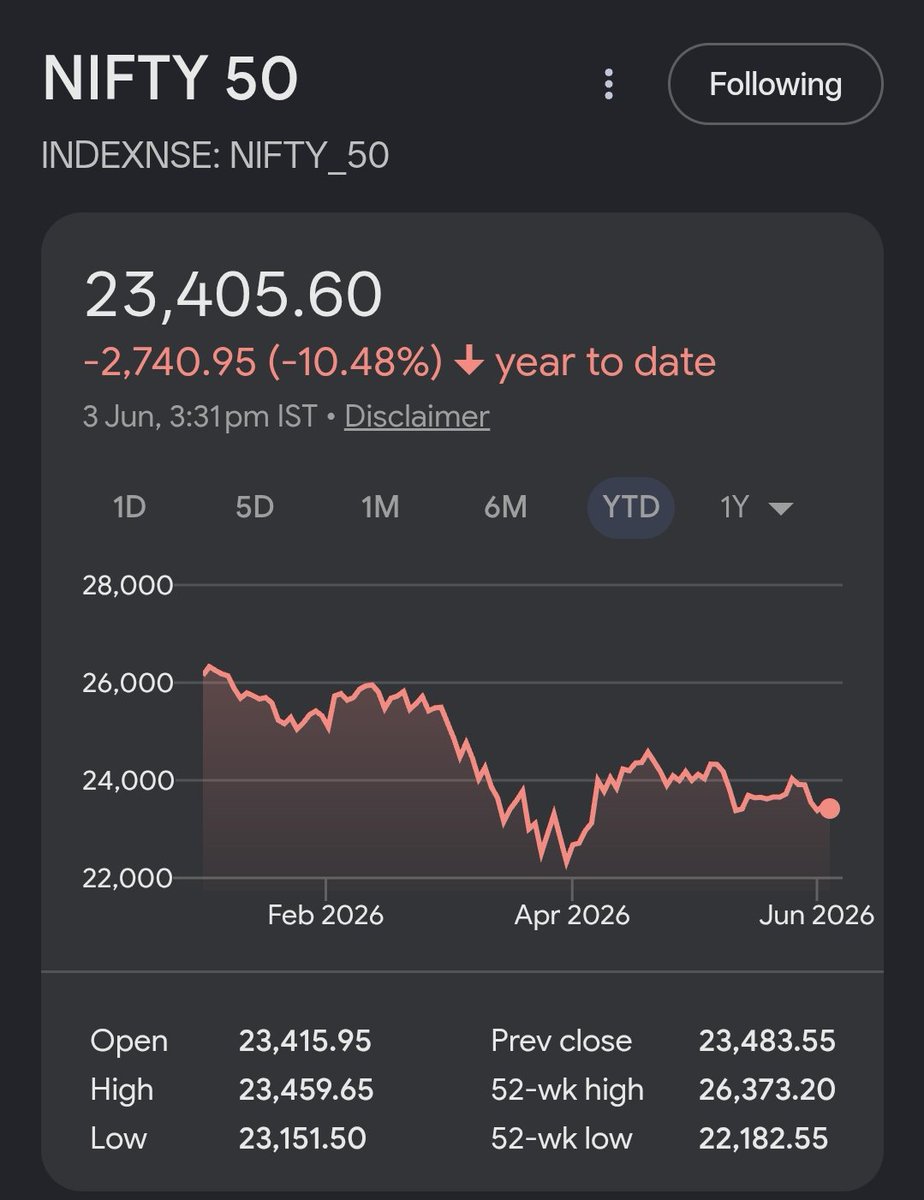
Task: Click the 28,000 y-axis label
Action: click(128, 585)
